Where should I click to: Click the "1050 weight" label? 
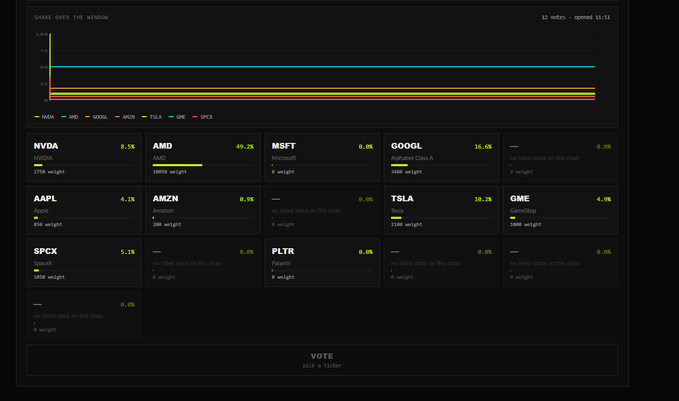tap(49, 277)
